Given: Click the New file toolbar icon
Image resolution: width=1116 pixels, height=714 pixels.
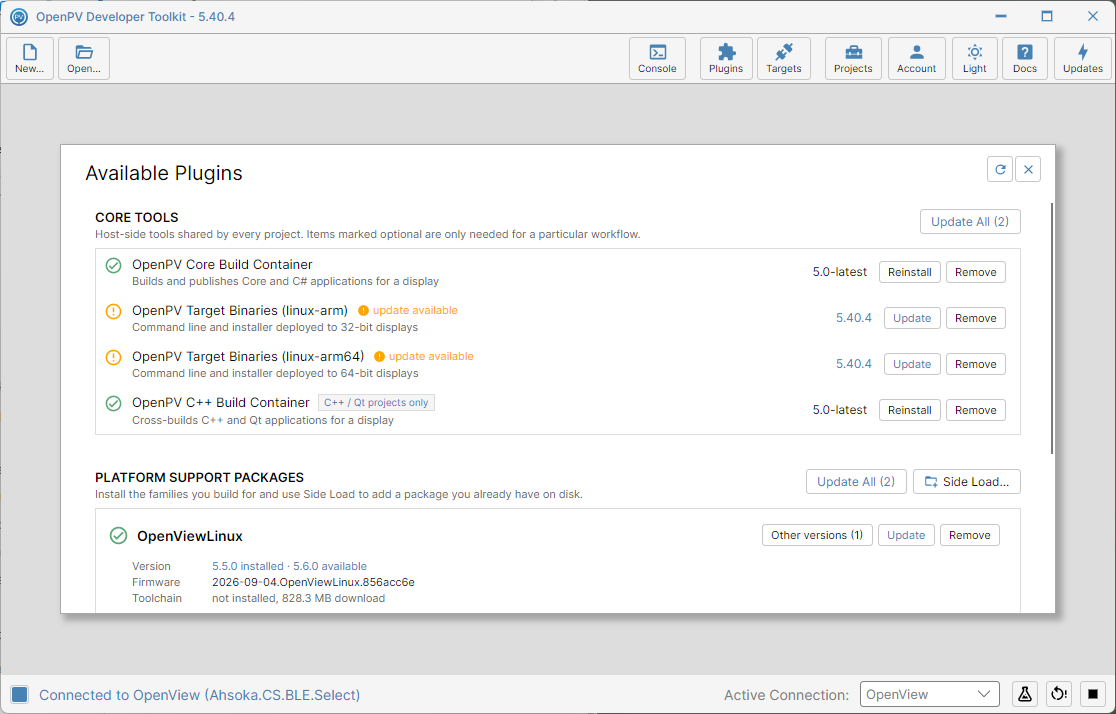Looking at the screenshot, I should (x=30, y=58).
